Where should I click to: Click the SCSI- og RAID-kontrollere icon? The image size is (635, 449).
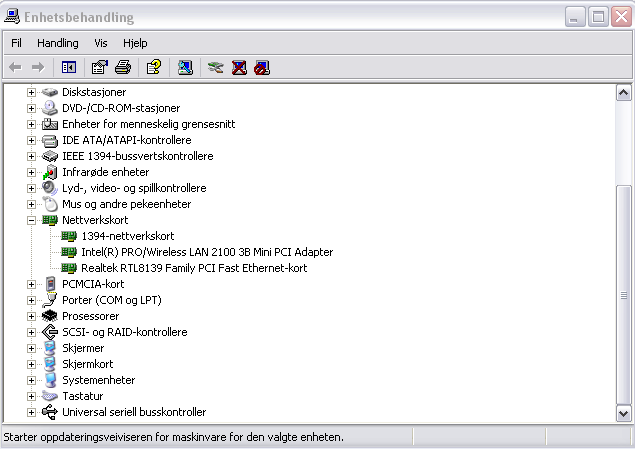pos(50,332)
